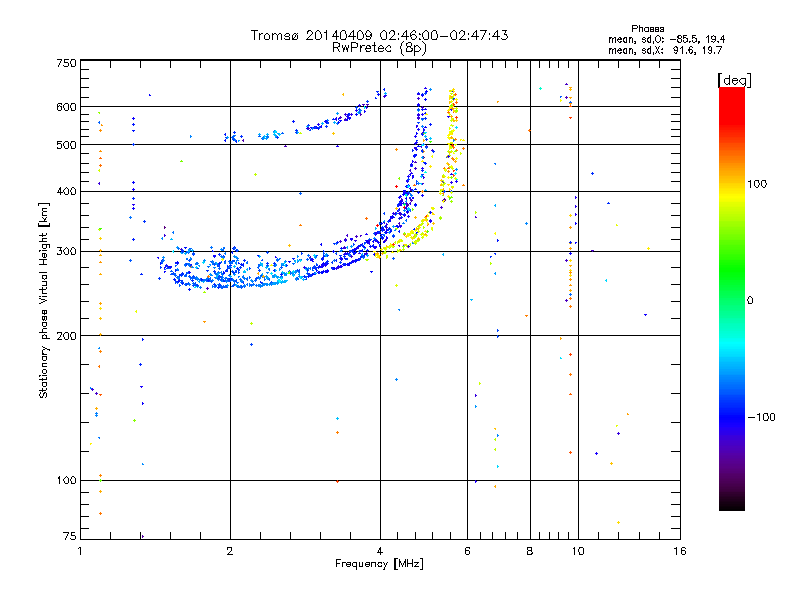Click the Stationary phase Virtual Height axis label

(x=44, y=300)
